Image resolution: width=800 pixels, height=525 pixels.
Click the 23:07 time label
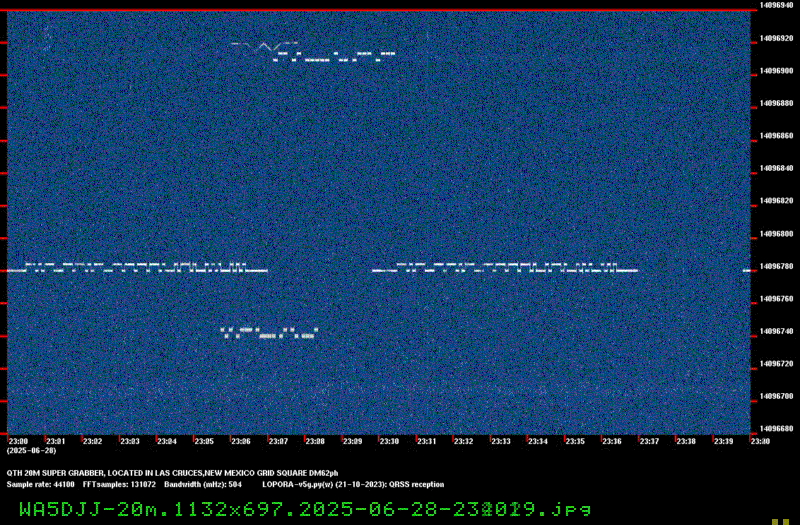(x=278, y=441)
